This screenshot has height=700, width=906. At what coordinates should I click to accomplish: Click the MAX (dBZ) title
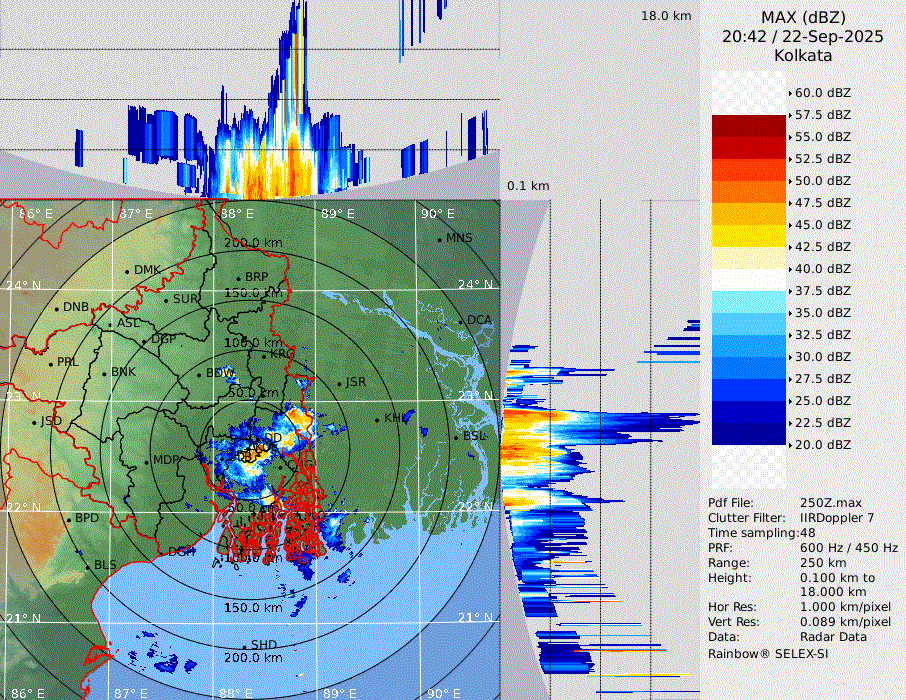pyautogui.click(x=802, y=17)
